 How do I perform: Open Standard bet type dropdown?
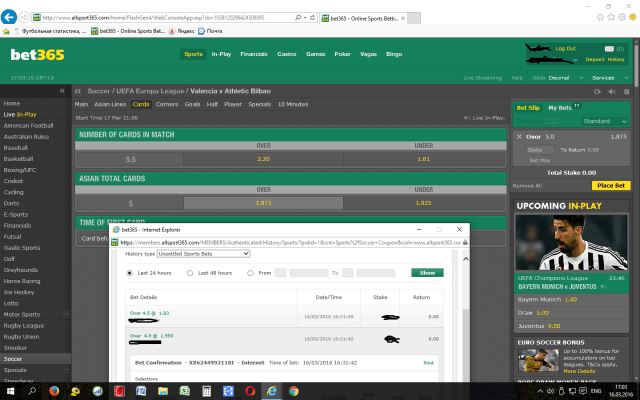pos(604,121)
